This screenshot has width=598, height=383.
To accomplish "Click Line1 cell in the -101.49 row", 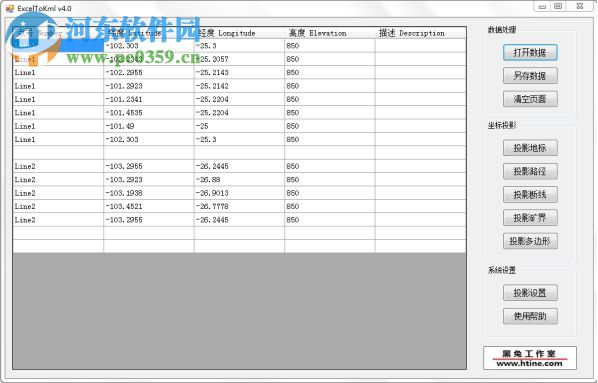I will [x=58, y=126].
